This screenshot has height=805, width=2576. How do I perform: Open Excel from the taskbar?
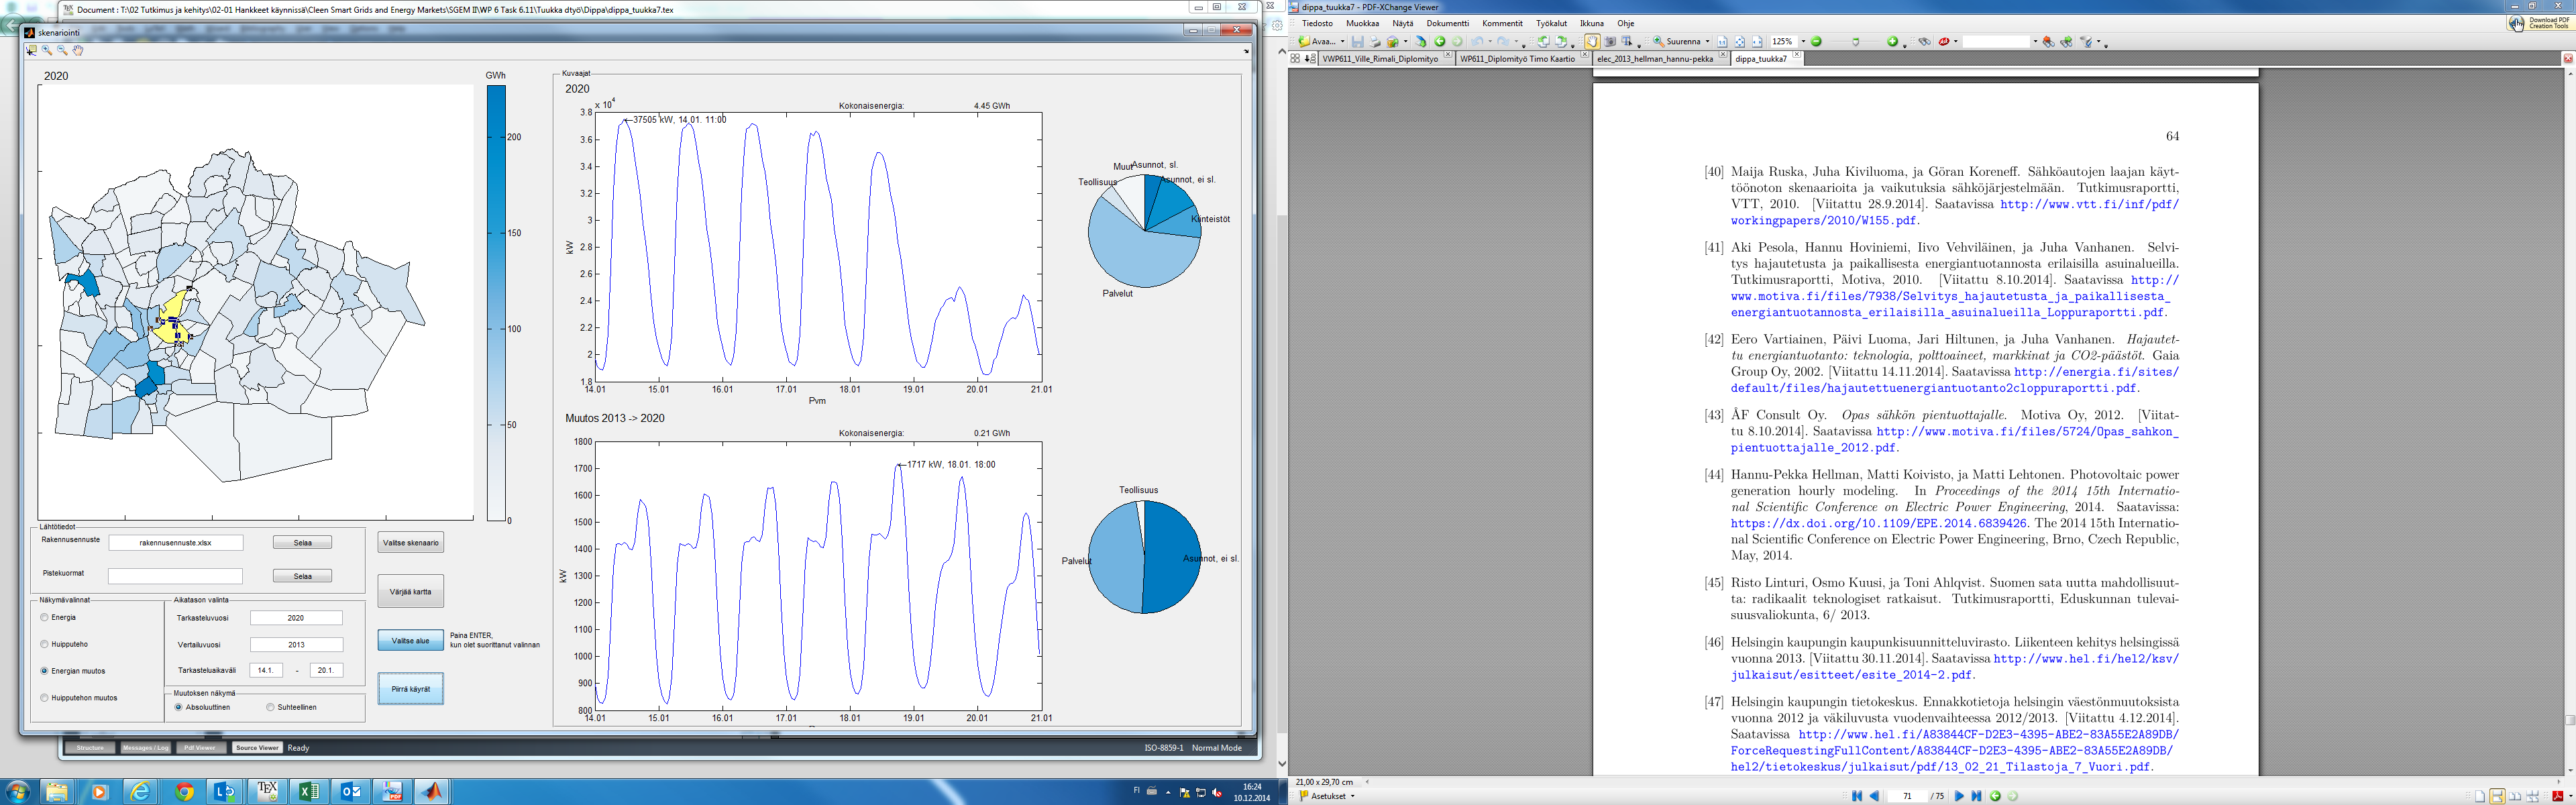[309, 791]
